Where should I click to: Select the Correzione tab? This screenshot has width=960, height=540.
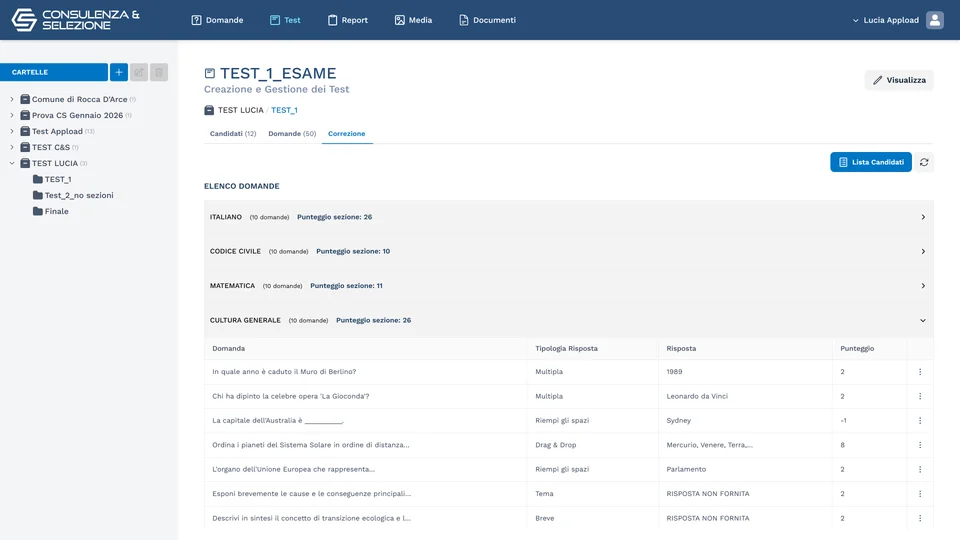(x=347, y=133)
